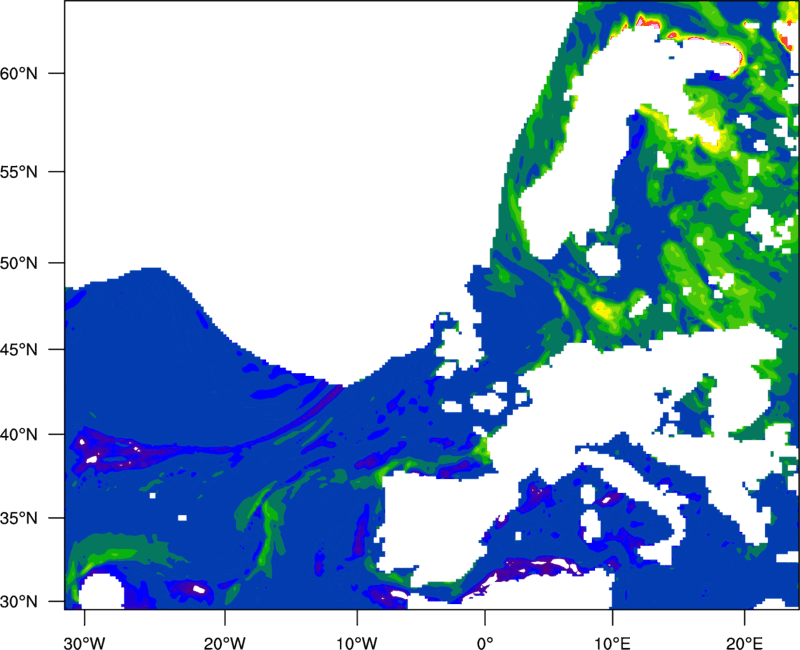Click the 20°W longitude label

click(225, 643)
